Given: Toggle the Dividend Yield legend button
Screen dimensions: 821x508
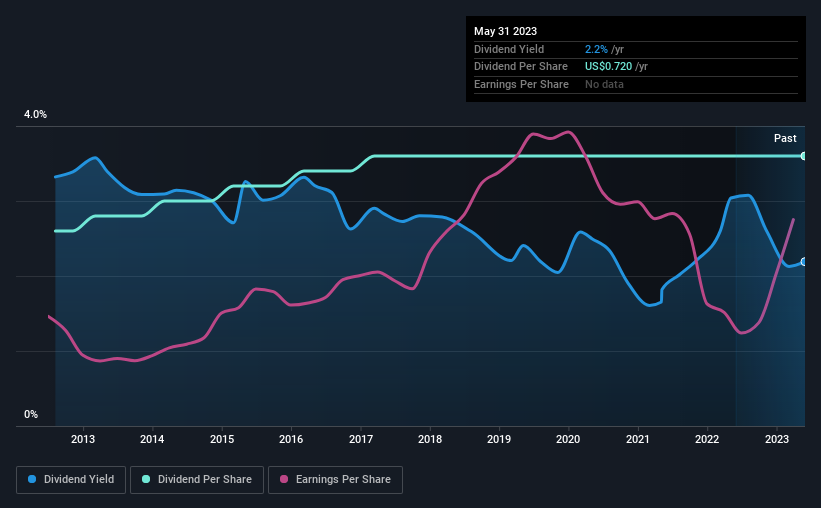Looking at the screenshot, I should [71, 480].
